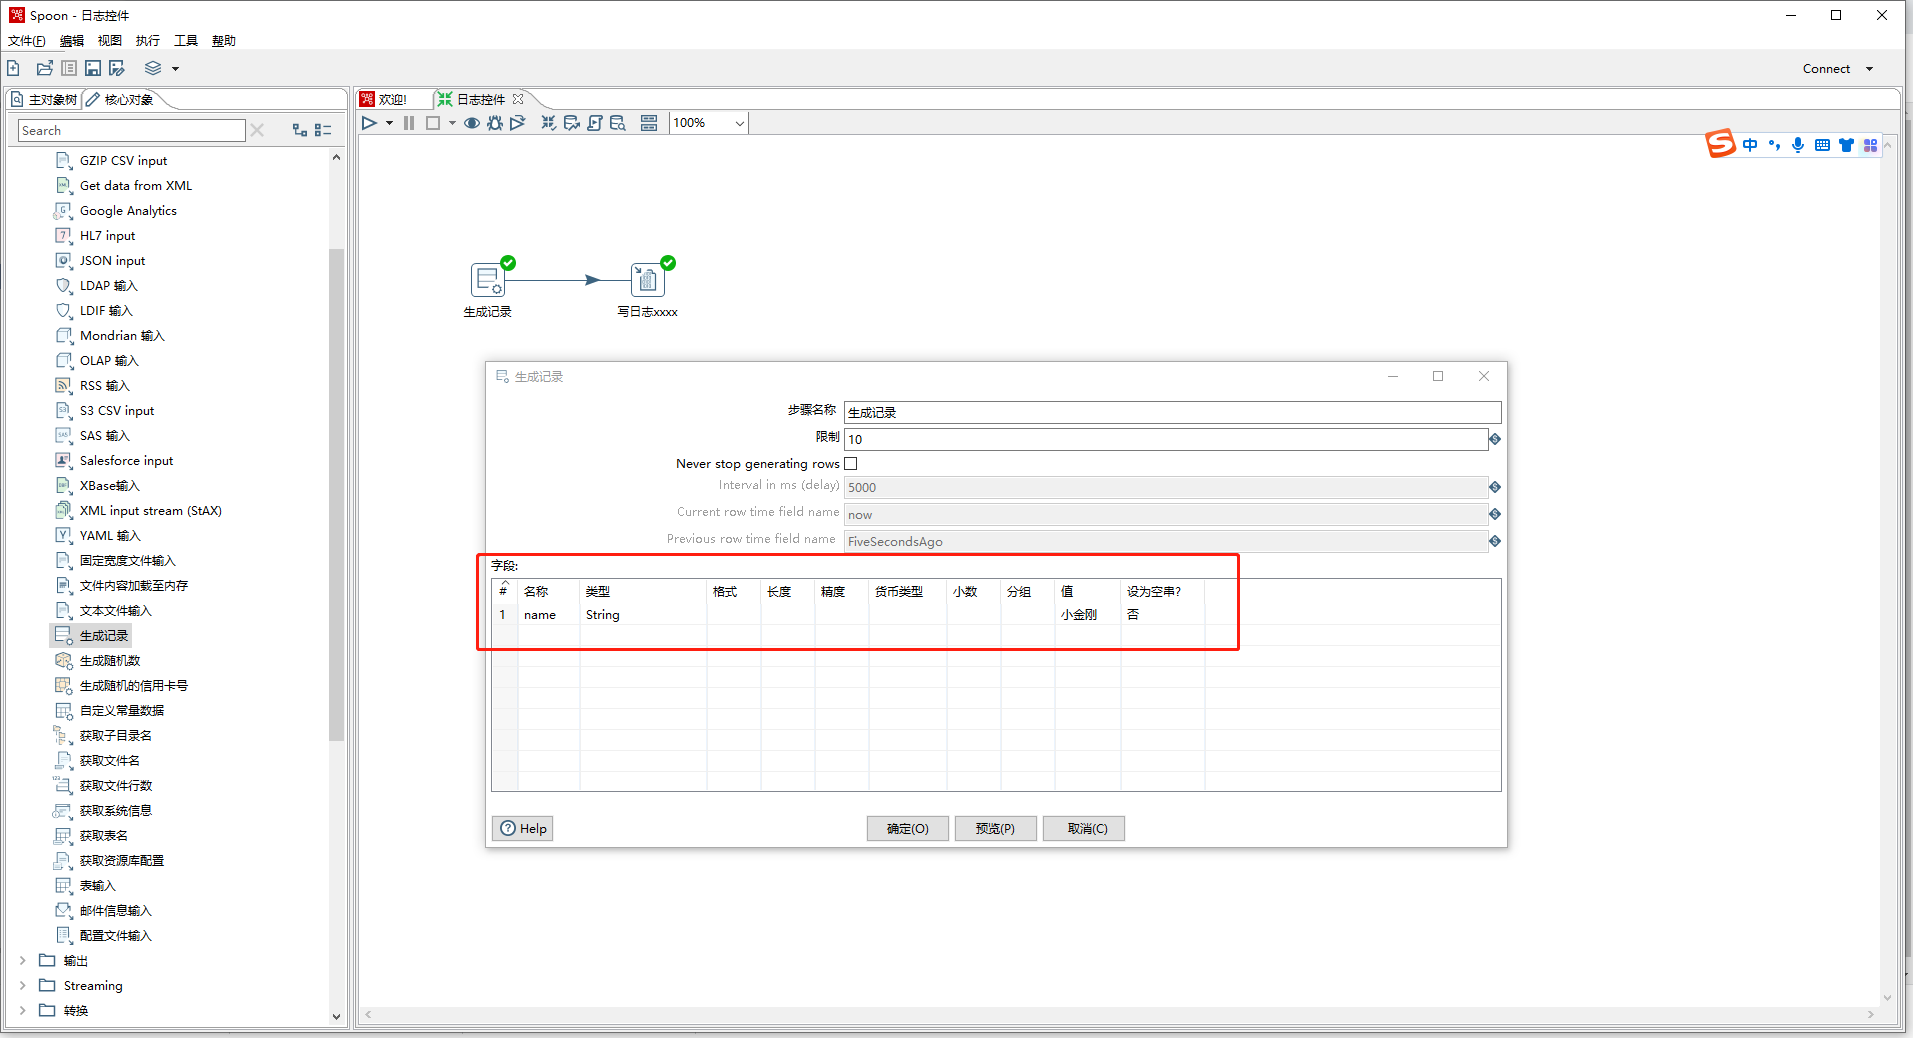Run the transformation with the play icon
1913x1038 pixels.
pos(369,123)
